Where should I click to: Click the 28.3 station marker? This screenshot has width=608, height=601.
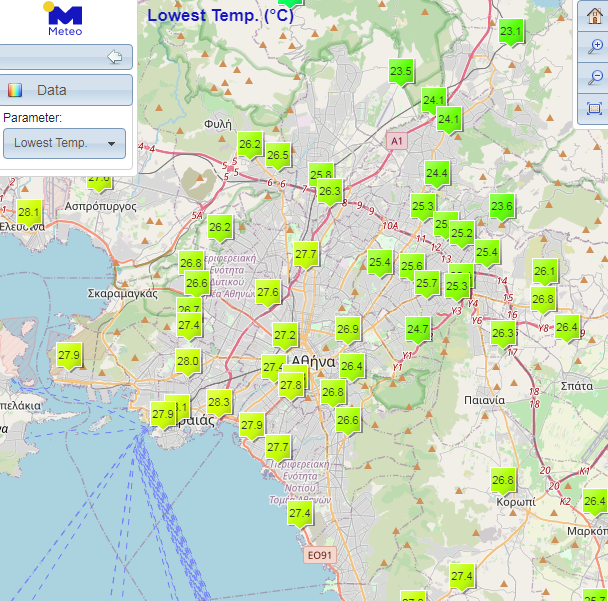[219, 403]
